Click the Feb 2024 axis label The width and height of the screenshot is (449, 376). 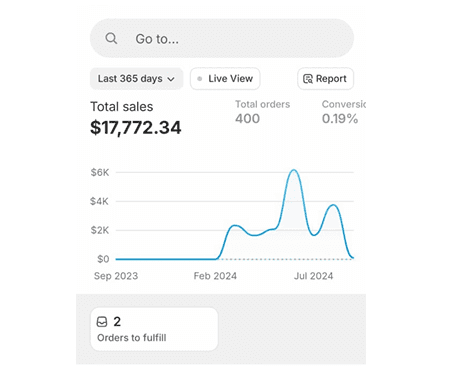pos(215,276)
